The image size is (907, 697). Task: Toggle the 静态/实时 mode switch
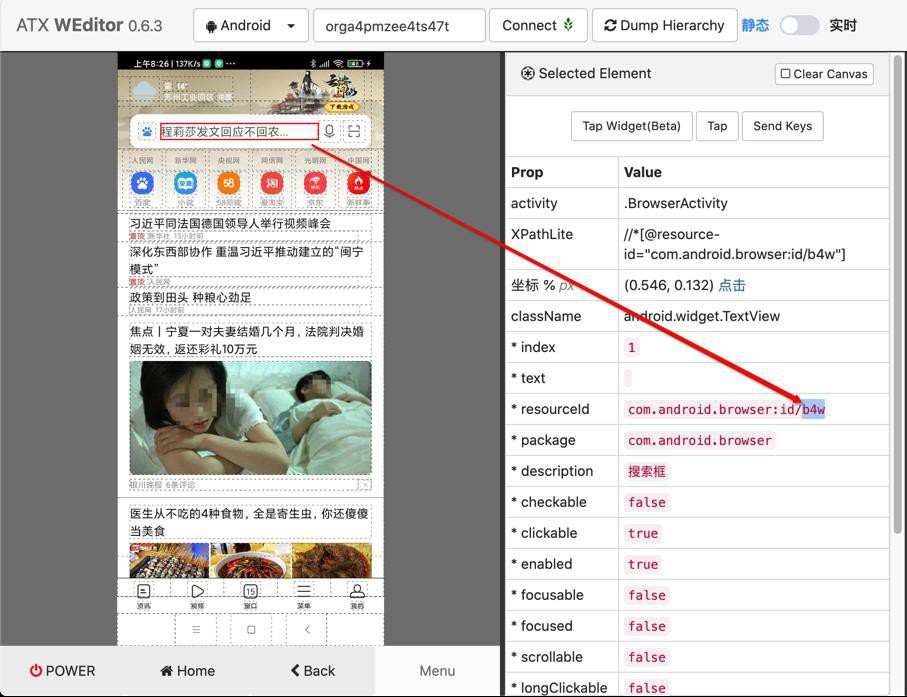[799, 25]
